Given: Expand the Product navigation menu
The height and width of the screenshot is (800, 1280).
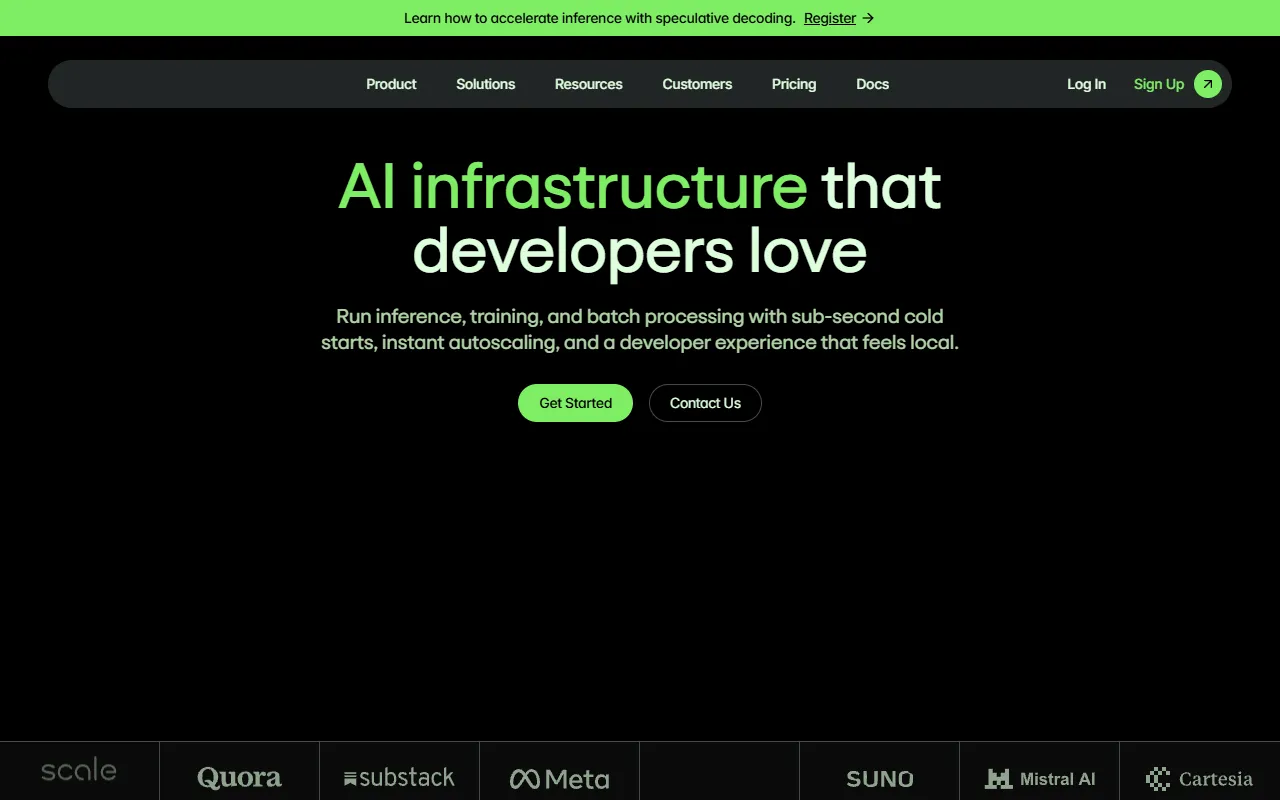Looking at the screenshot, I should (x=391, y=84).
